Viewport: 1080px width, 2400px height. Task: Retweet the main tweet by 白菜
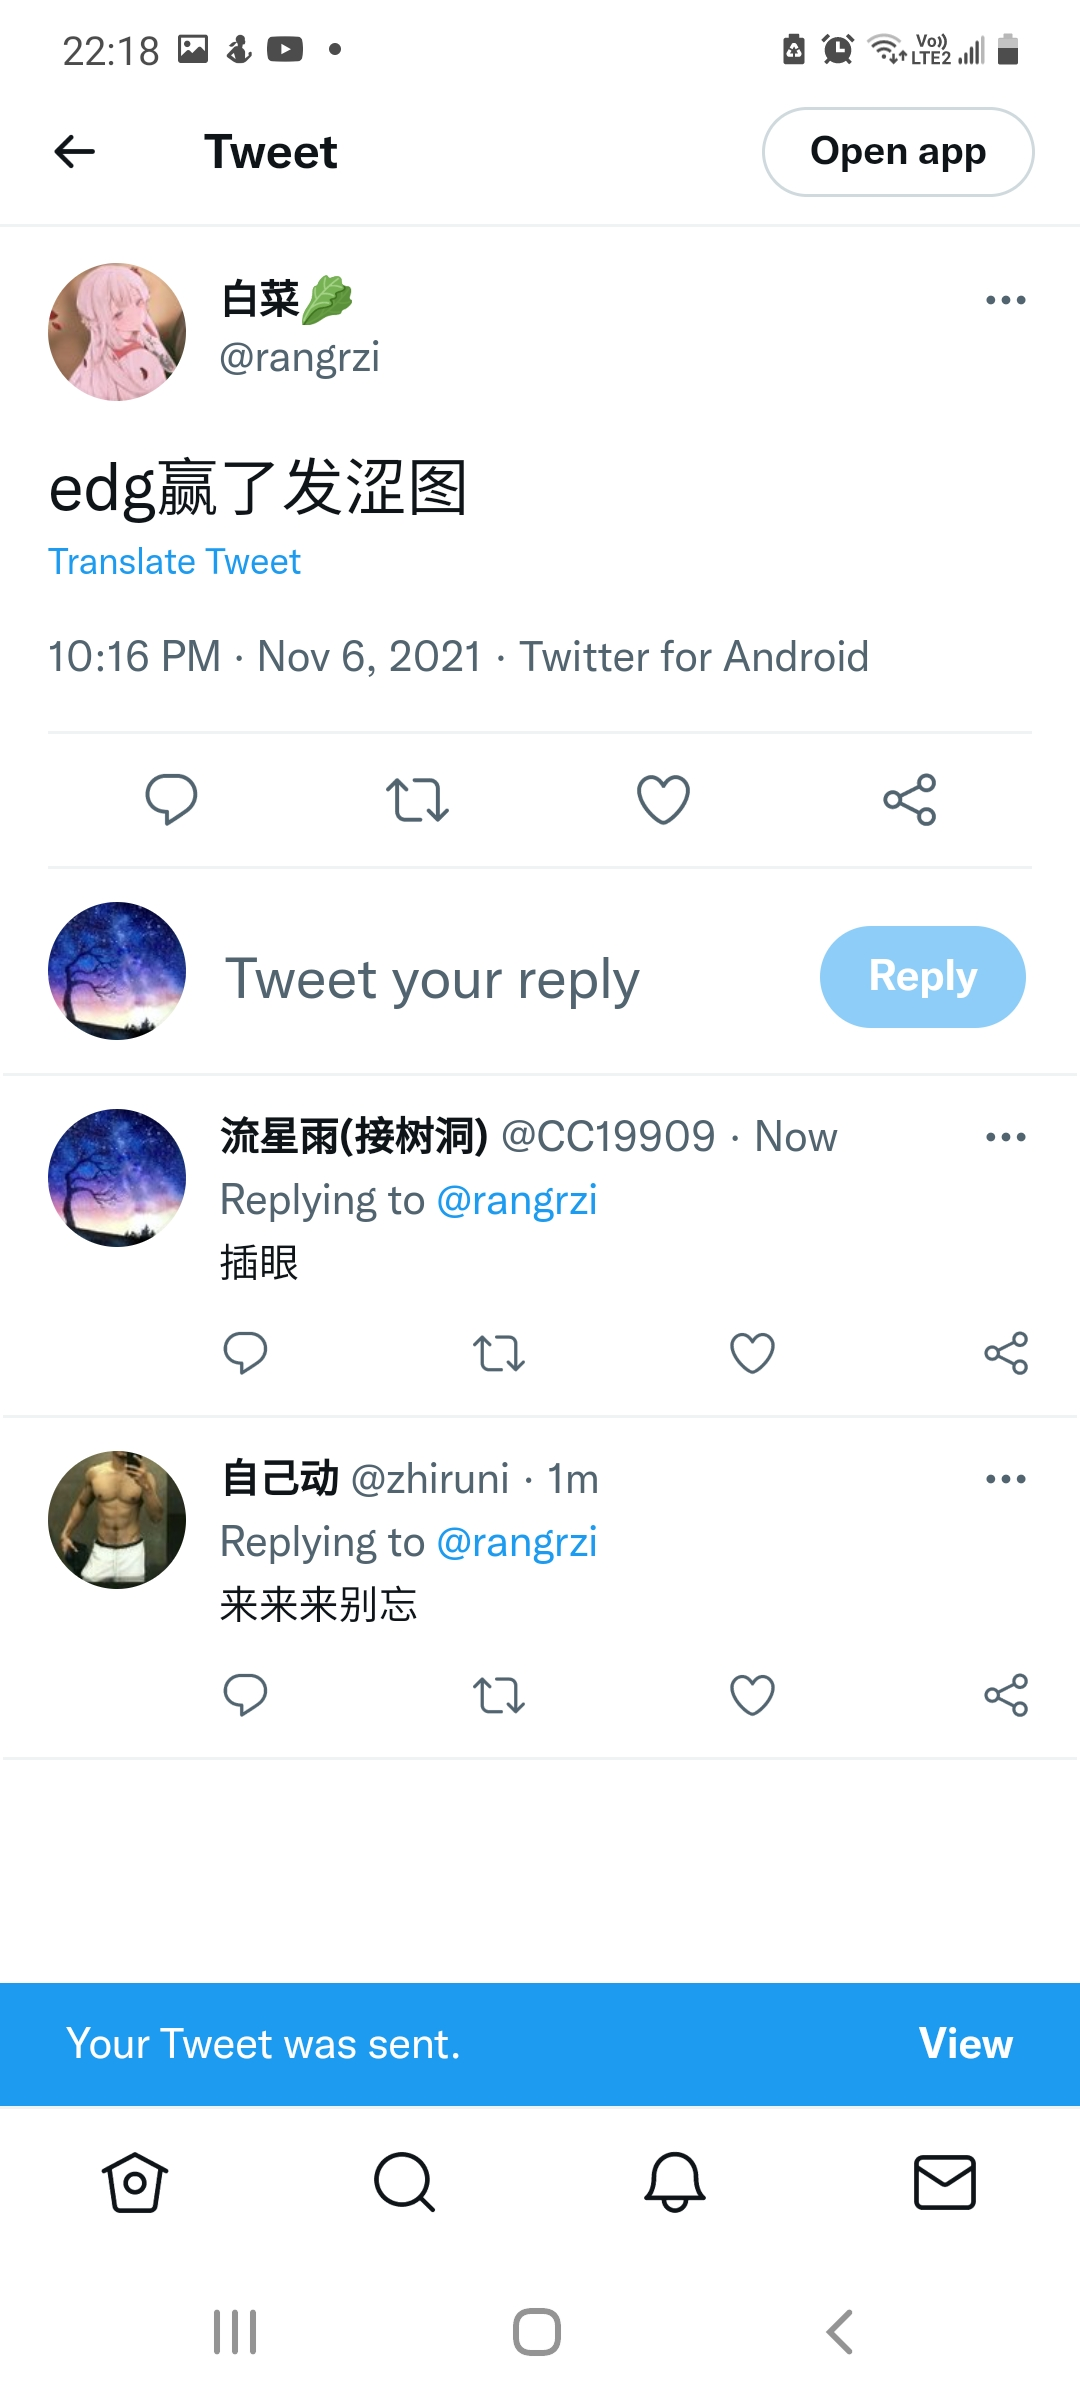(x=417, y=800)
